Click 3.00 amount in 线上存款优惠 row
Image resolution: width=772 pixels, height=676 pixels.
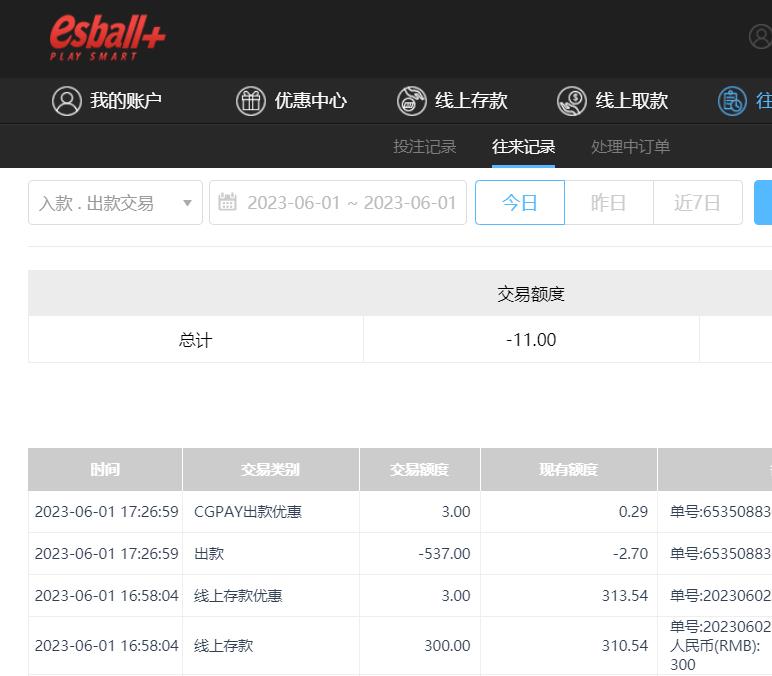(x=456, y=596)
